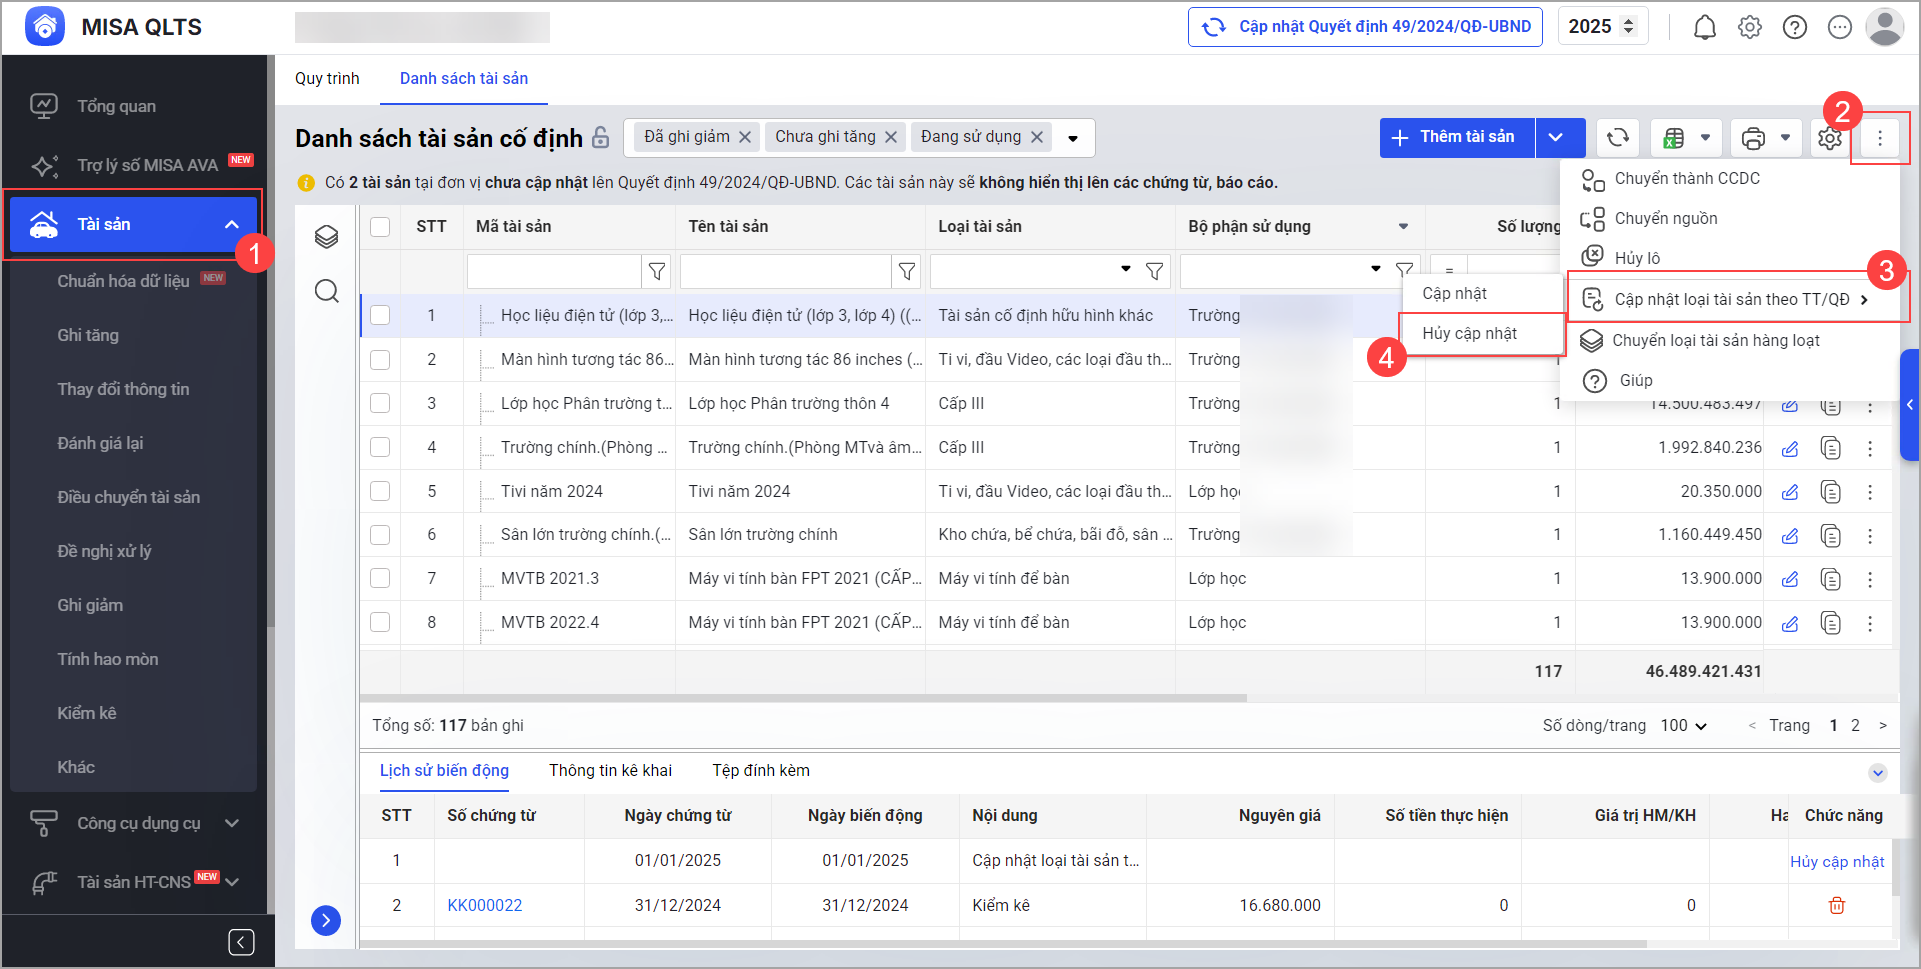Toggle the select-all header checkbox

(380, 227)
